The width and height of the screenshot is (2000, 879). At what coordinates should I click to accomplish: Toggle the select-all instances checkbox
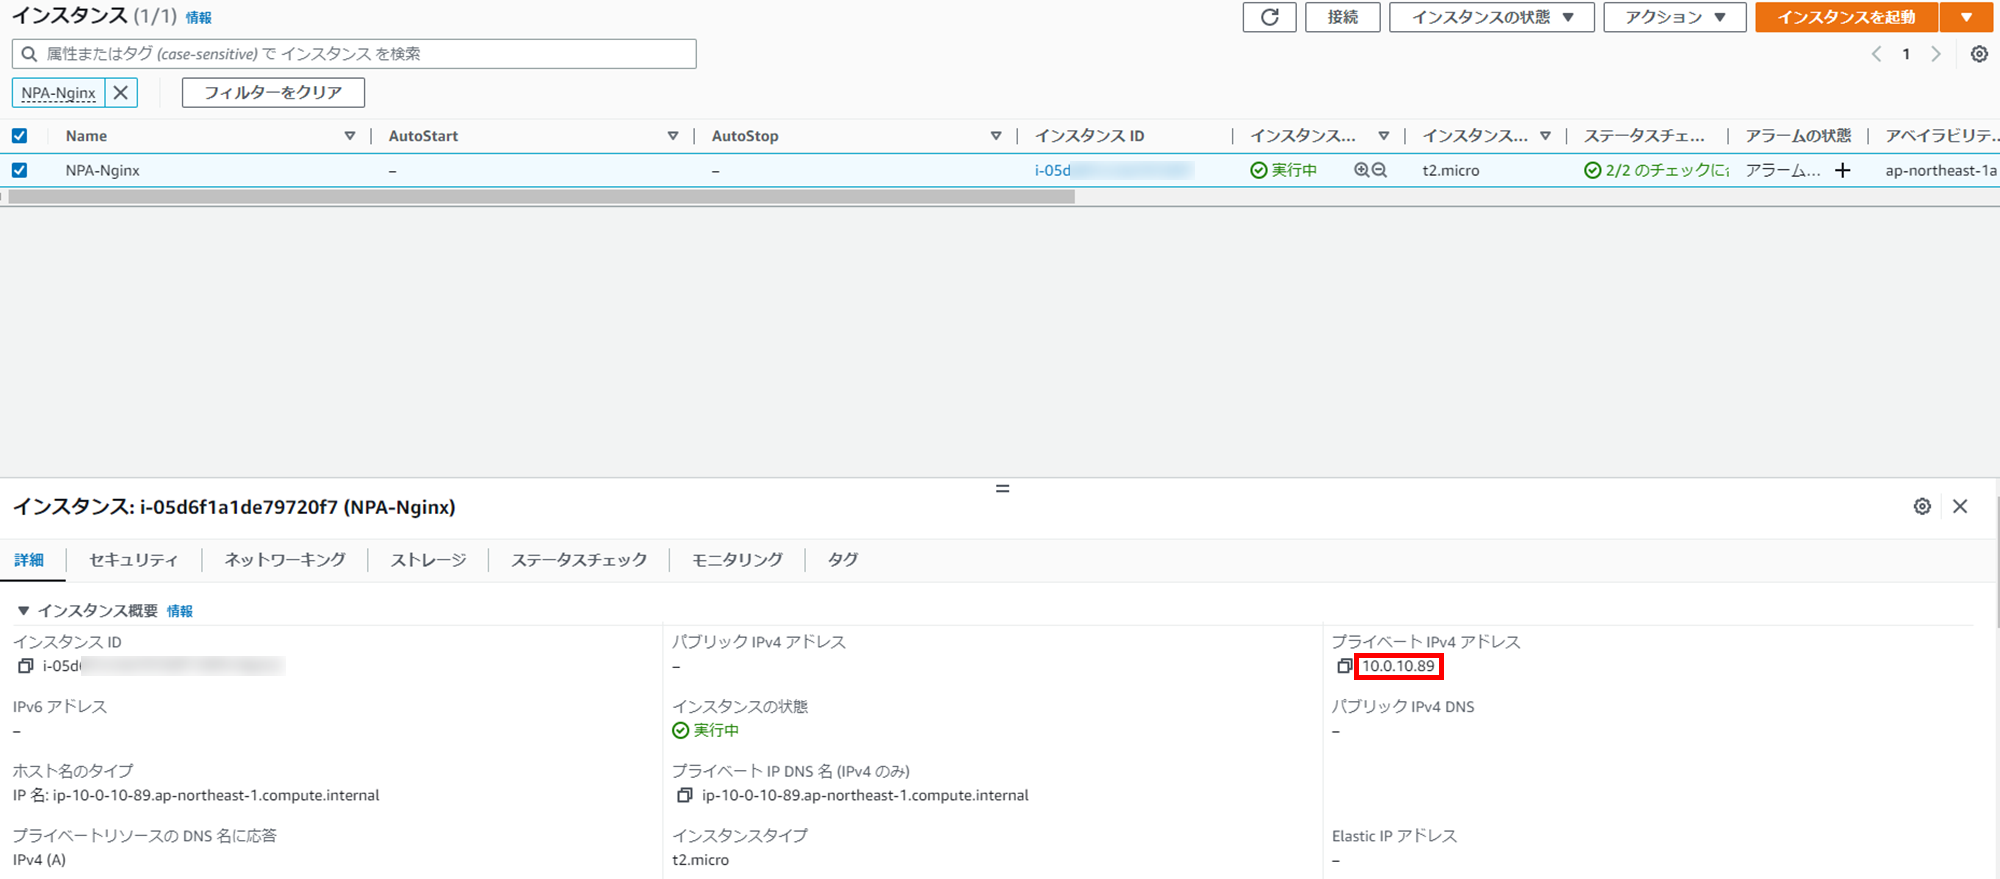tap(19, 136)
